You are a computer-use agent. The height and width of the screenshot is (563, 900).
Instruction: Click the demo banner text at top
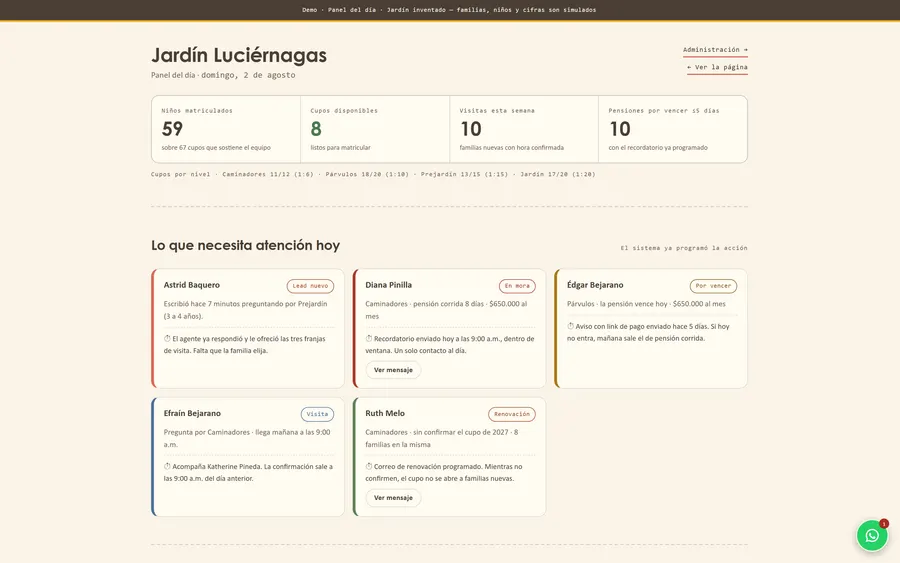click(449, 10)
